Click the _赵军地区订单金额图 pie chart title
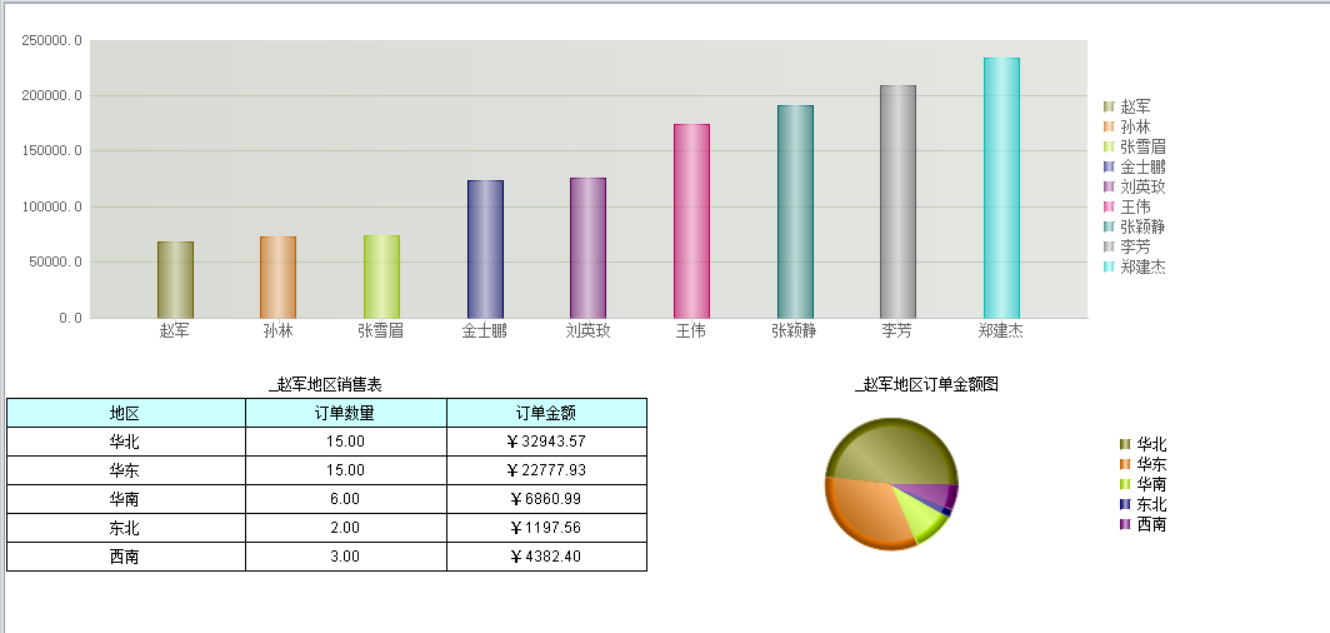1330x633 pixels. tap(927, 385)
